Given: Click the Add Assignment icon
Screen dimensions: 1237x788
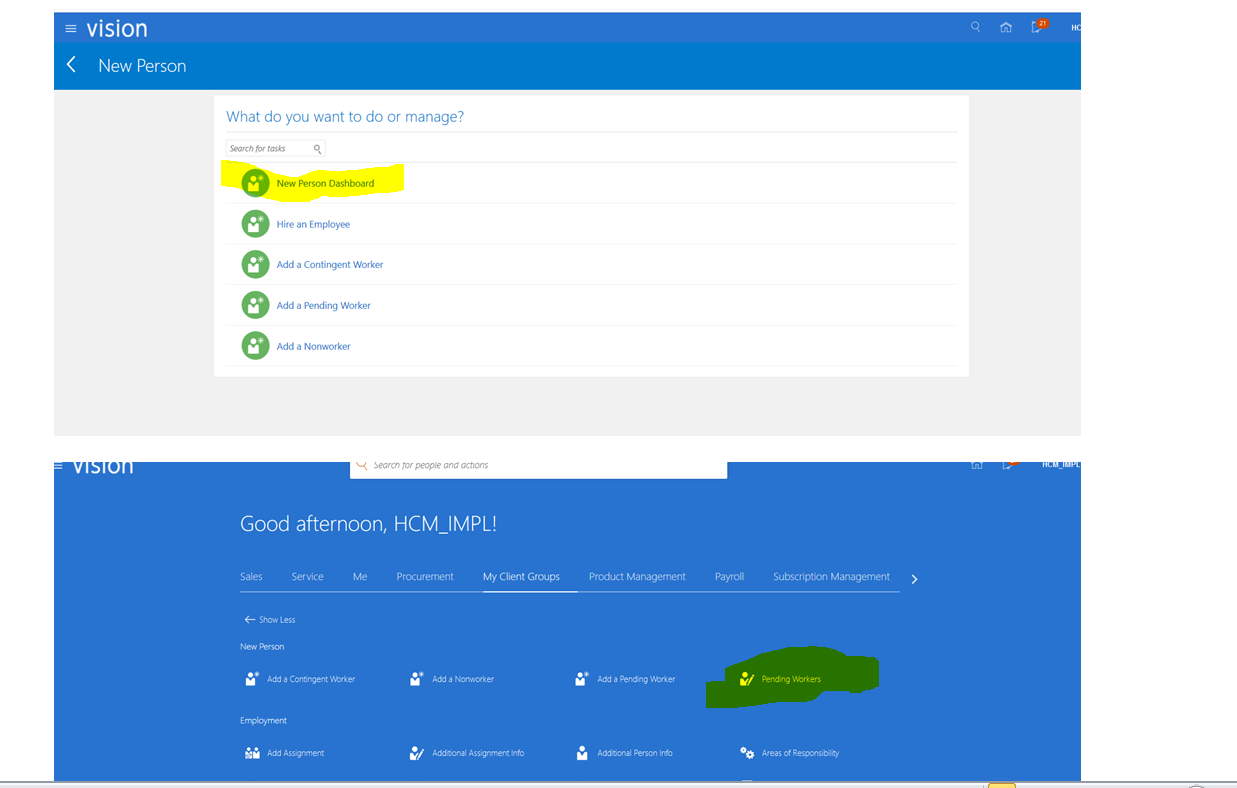Looking at the screenshot, I should (x=251, y=752).
